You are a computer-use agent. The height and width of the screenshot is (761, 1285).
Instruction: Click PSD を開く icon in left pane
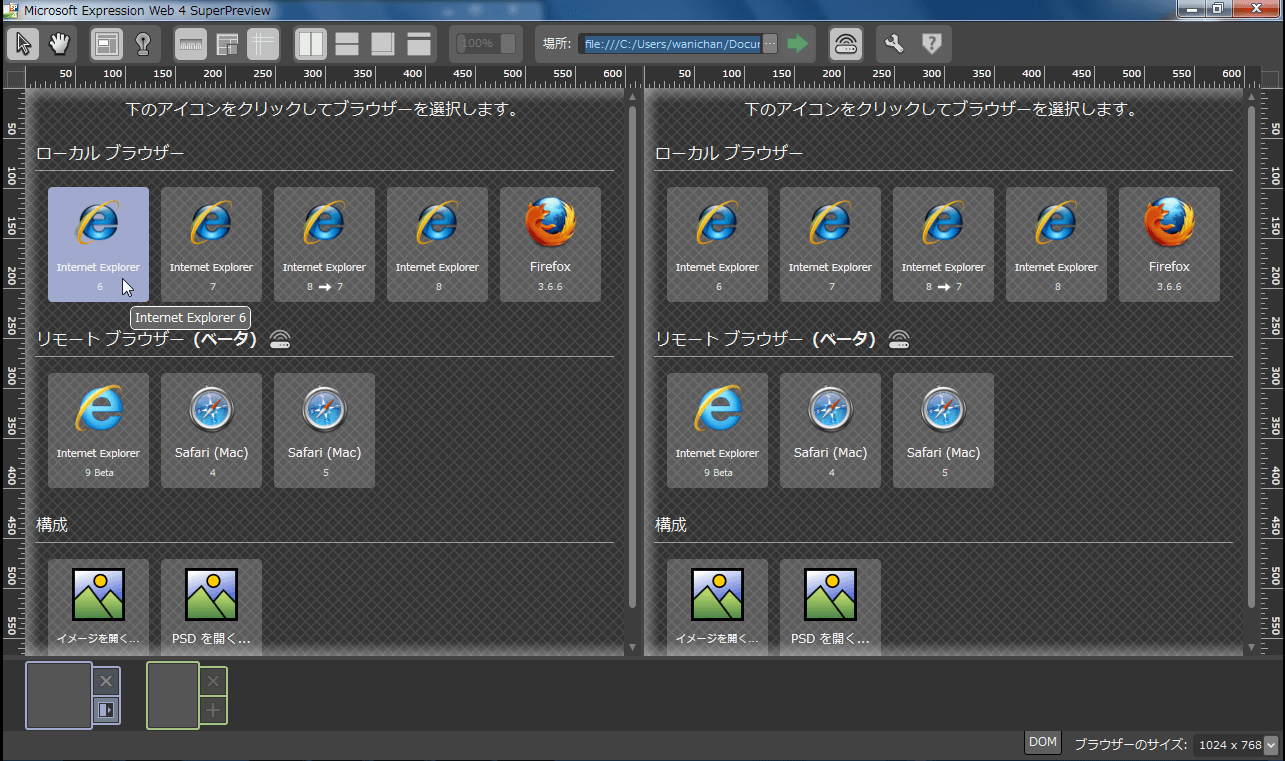point(211,607)
